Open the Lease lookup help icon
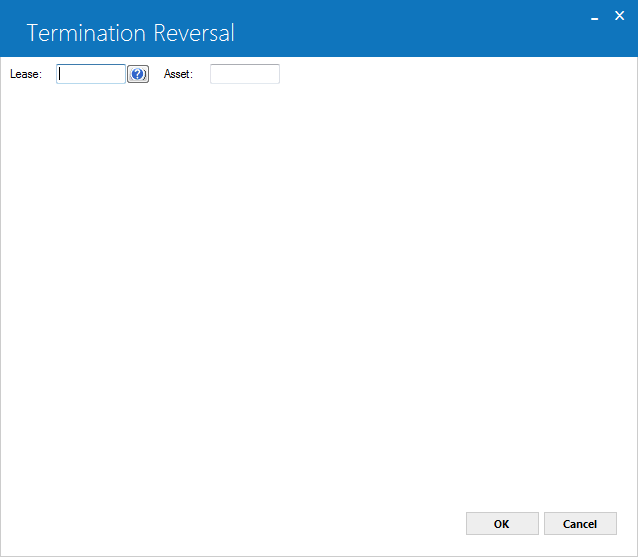 (x=138, y=74)
